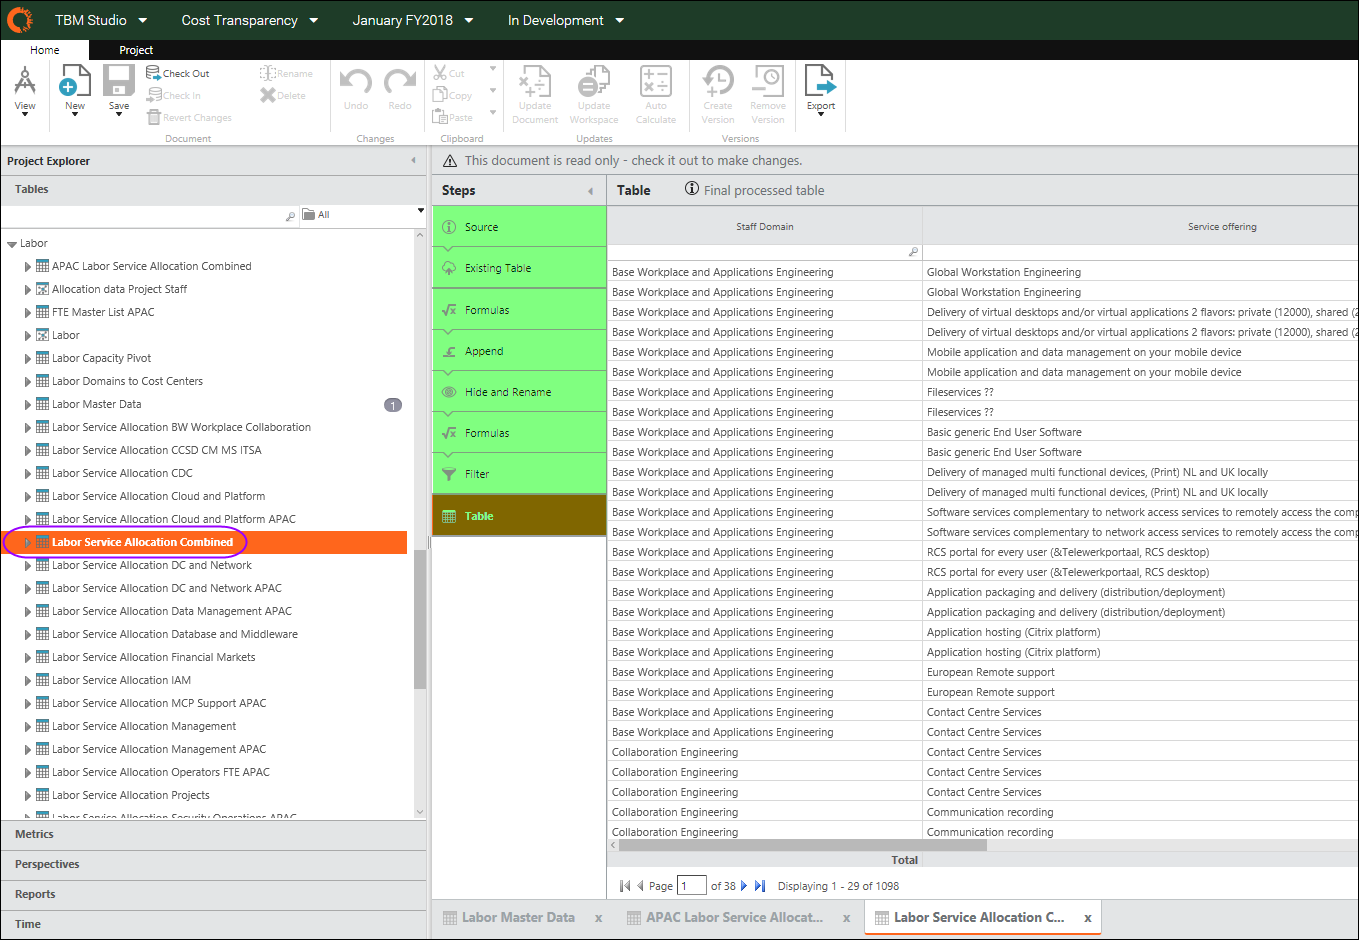Screen dimensions: 1359x940
Task: Select Labor Domains to Cost Centers
Action: 127,381
